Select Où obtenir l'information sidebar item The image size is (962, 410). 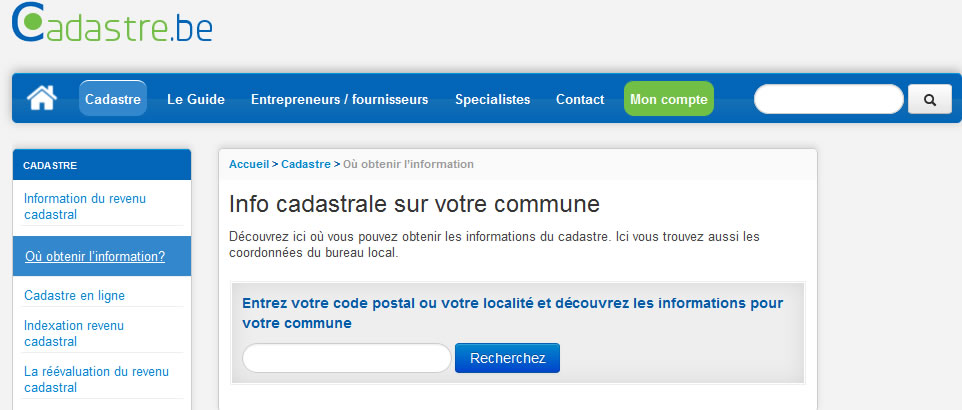click(x=95, y=257)
